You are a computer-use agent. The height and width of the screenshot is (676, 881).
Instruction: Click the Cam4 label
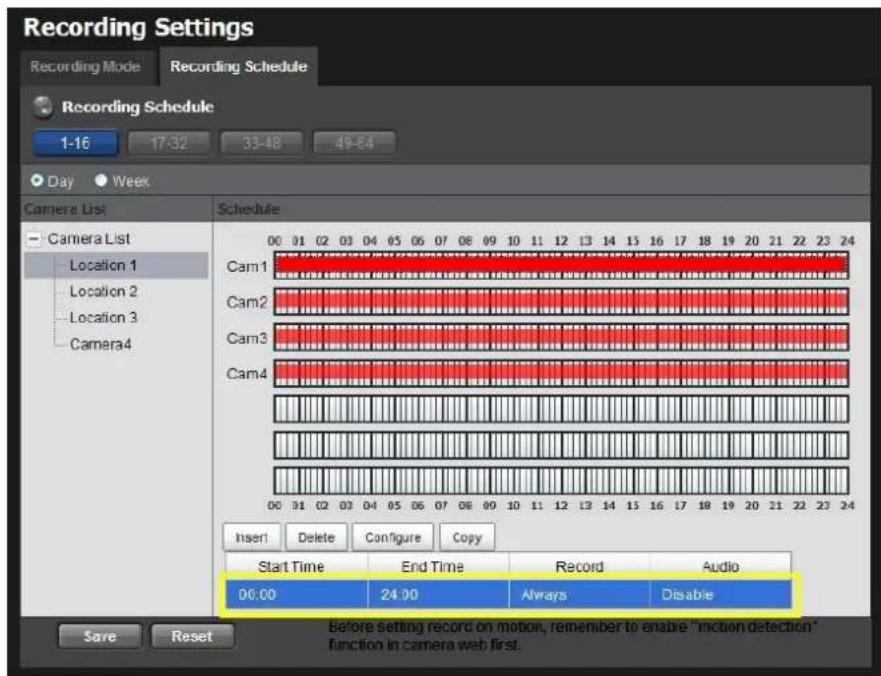coord(247,374)
